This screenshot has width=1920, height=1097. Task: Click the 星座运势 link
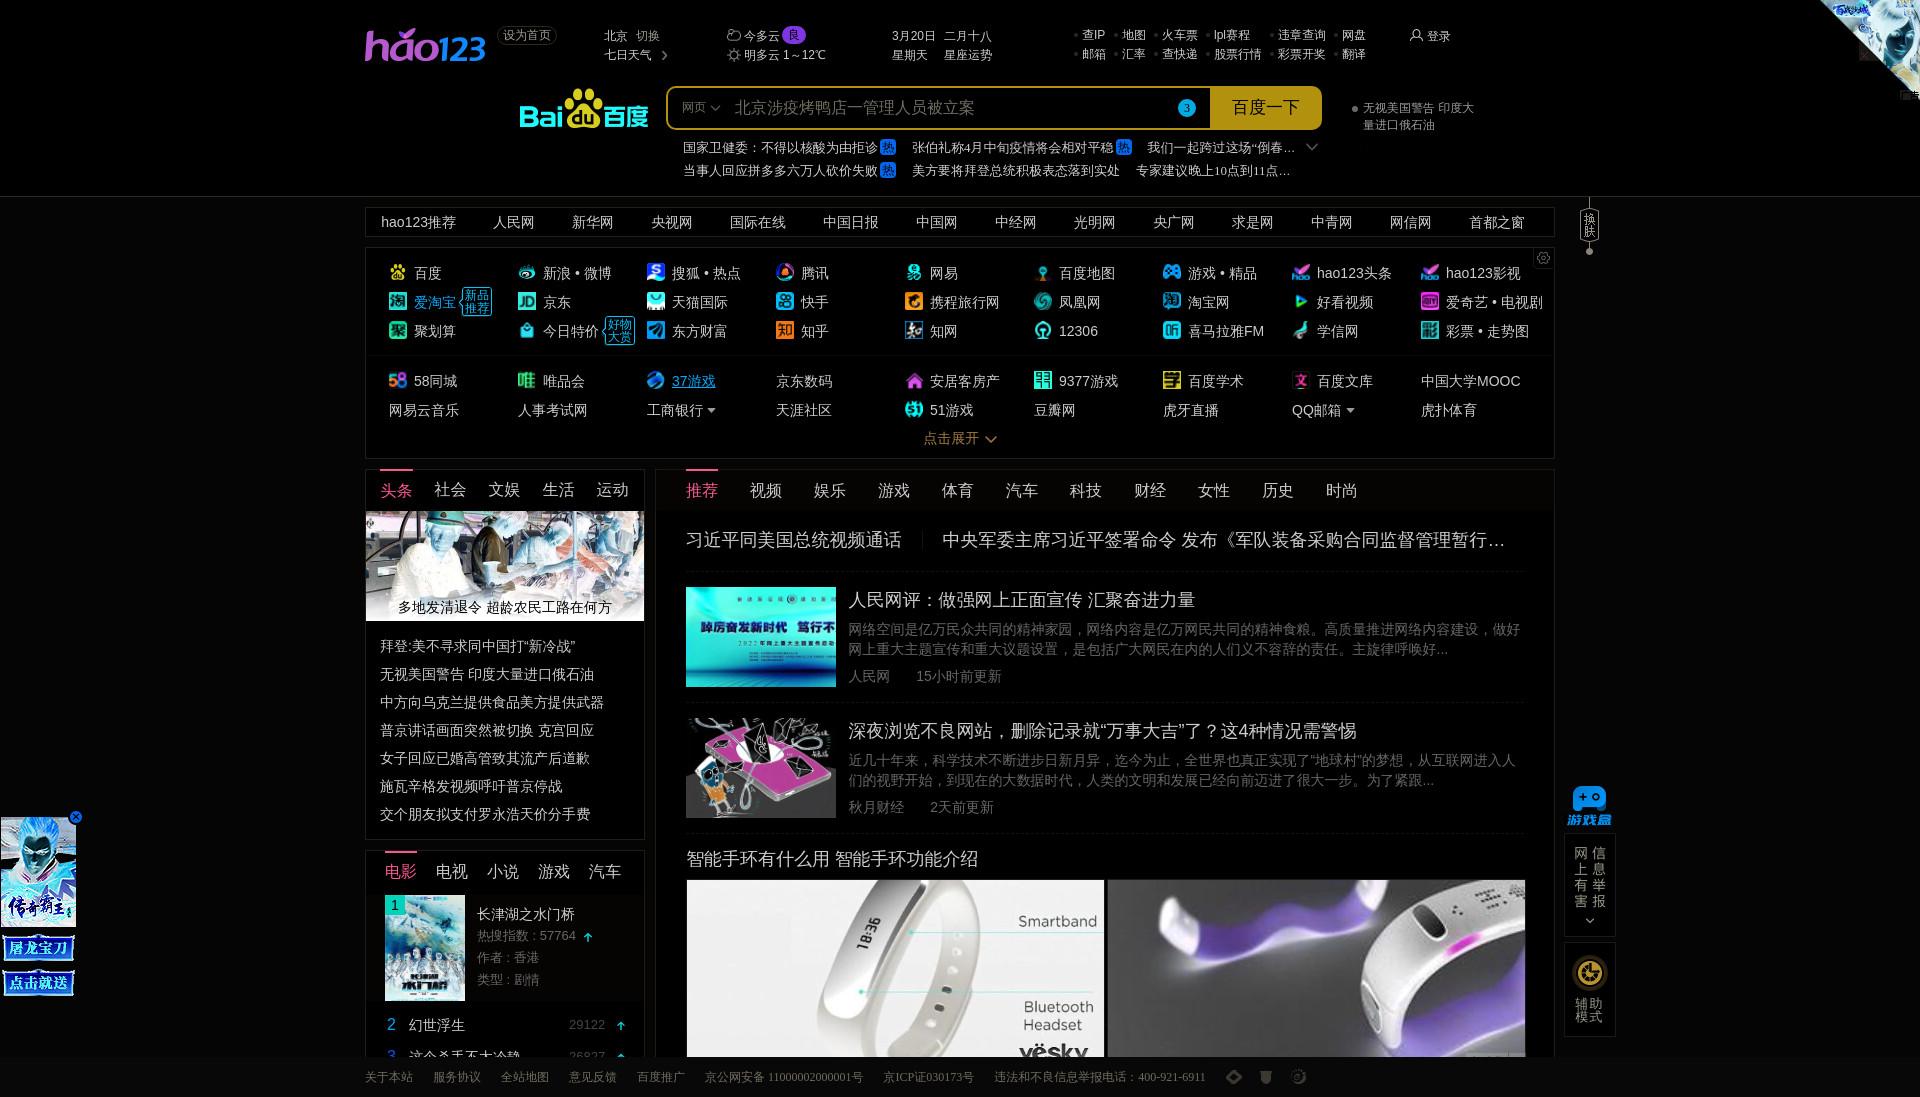968,55
